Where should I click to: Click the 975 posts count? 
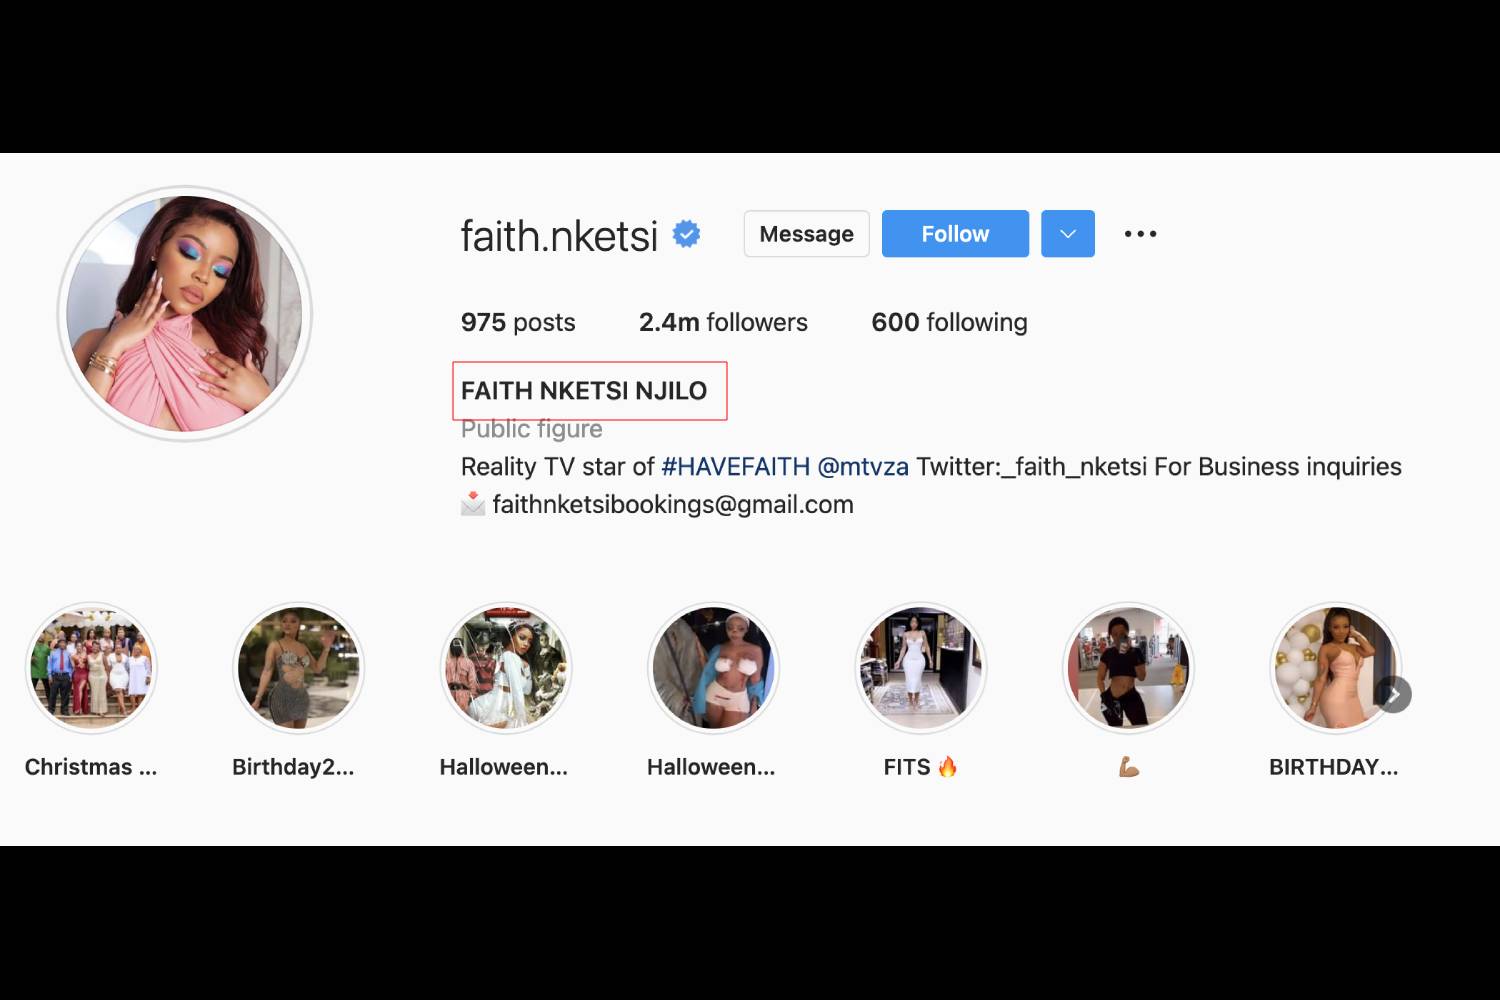(518, 322)
